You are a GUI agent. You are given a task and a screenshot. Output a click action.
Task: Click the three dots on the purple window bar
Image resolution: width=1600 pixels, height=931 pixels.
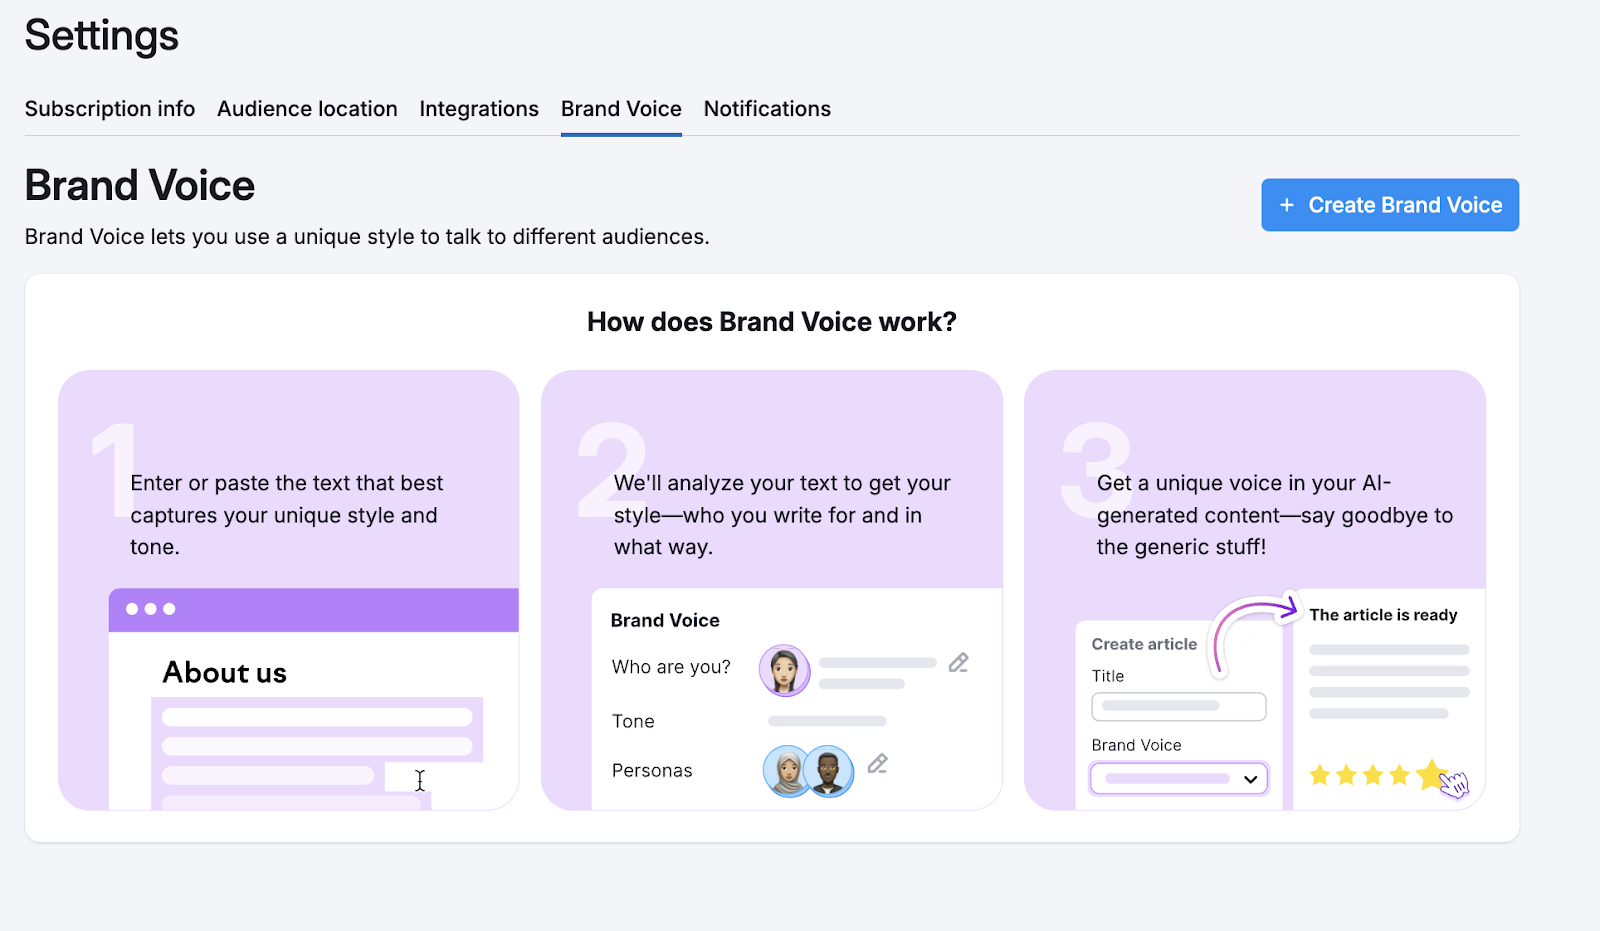150,609
